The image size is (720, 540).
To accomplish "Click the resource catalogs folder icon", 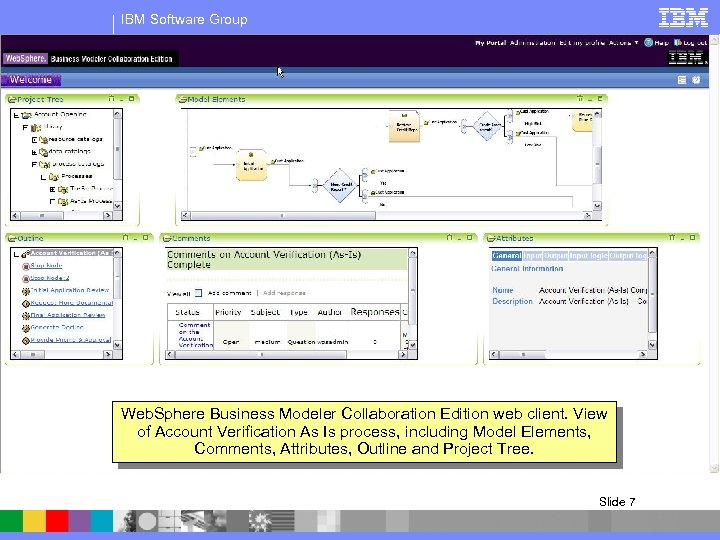I will pyautogui.click(x=43, y=140).
